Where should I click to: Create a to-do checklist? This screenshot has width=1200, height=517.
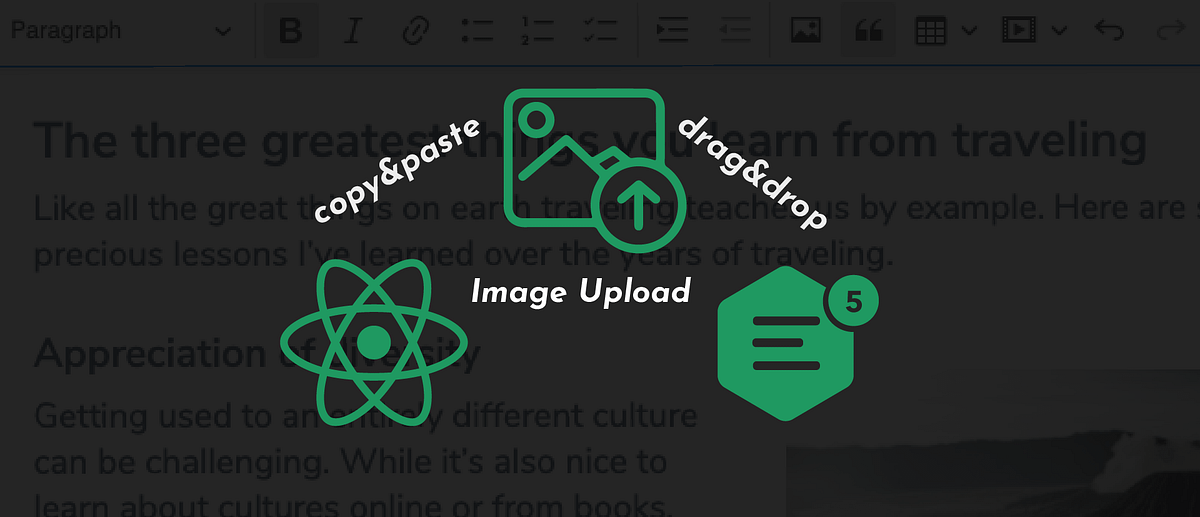coord(601,31)
